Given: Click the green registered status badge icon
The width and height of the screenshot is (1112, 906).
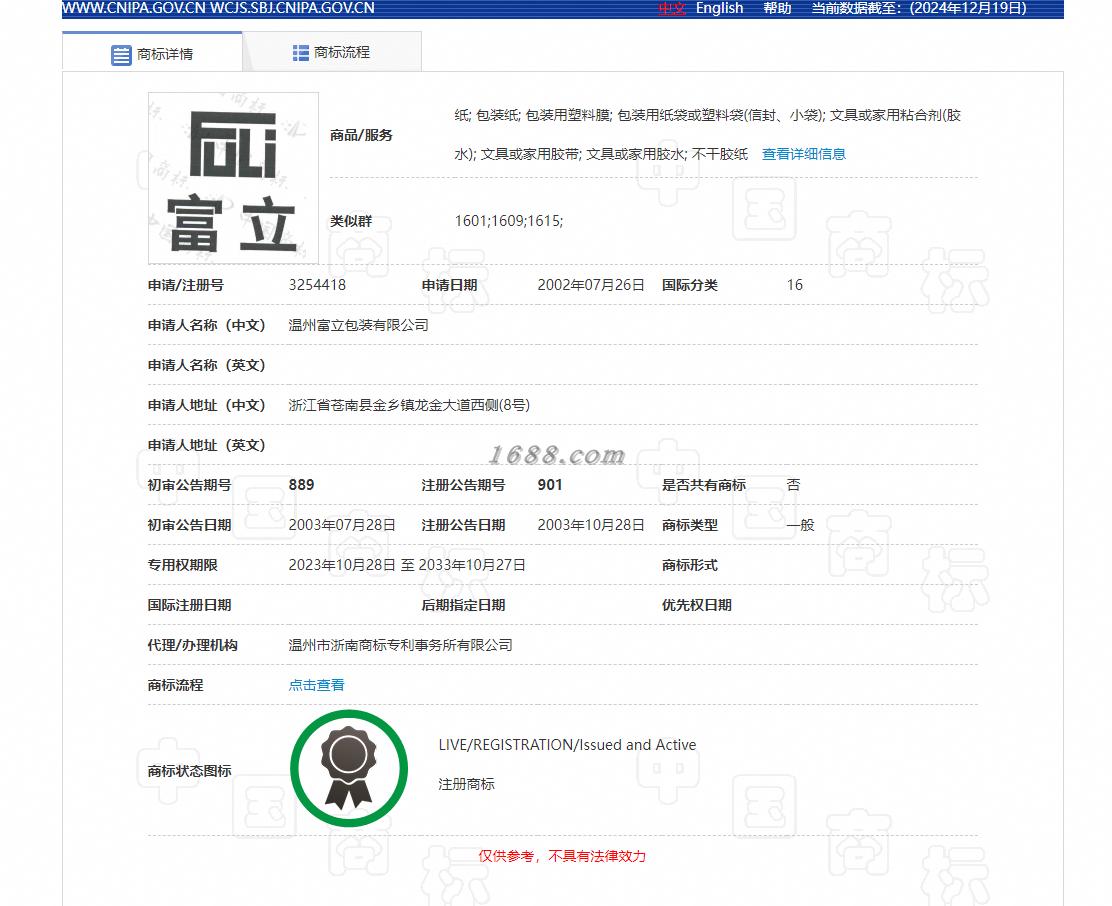Looking at the screenshot, I should [349, 768].
